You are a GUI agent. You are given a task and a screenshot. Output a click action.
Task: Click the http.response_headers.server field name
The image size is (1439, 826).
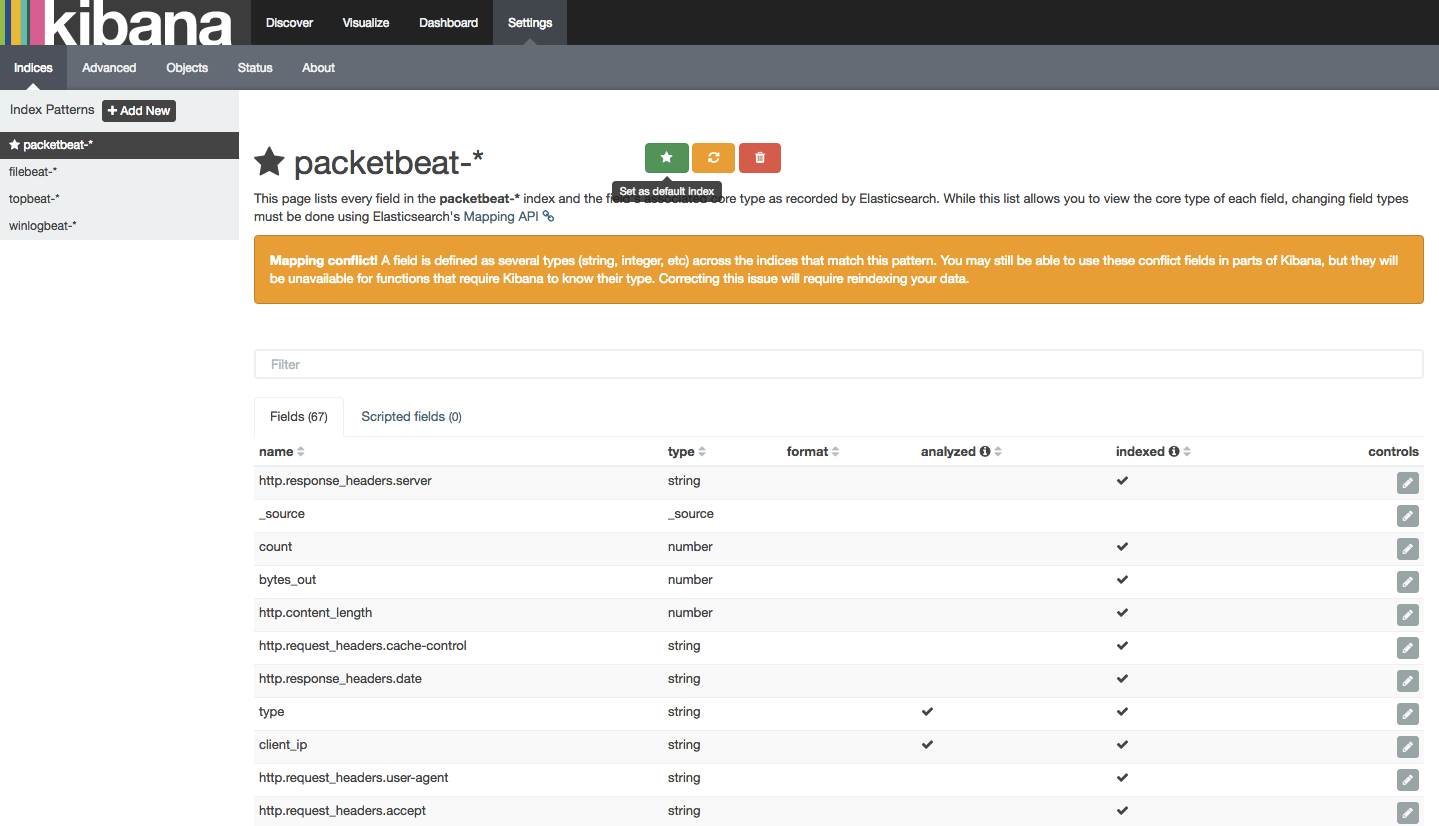345,481
